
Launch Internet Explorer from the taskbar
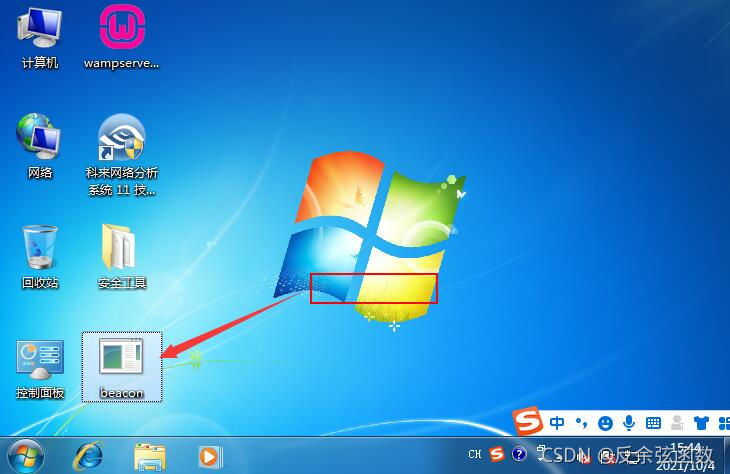point(88,456)
